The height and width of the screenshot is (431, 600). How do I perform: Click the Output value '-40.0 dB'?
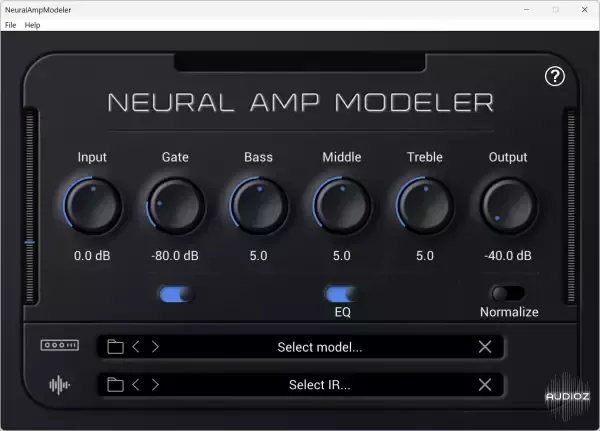(x=508, y=256)
